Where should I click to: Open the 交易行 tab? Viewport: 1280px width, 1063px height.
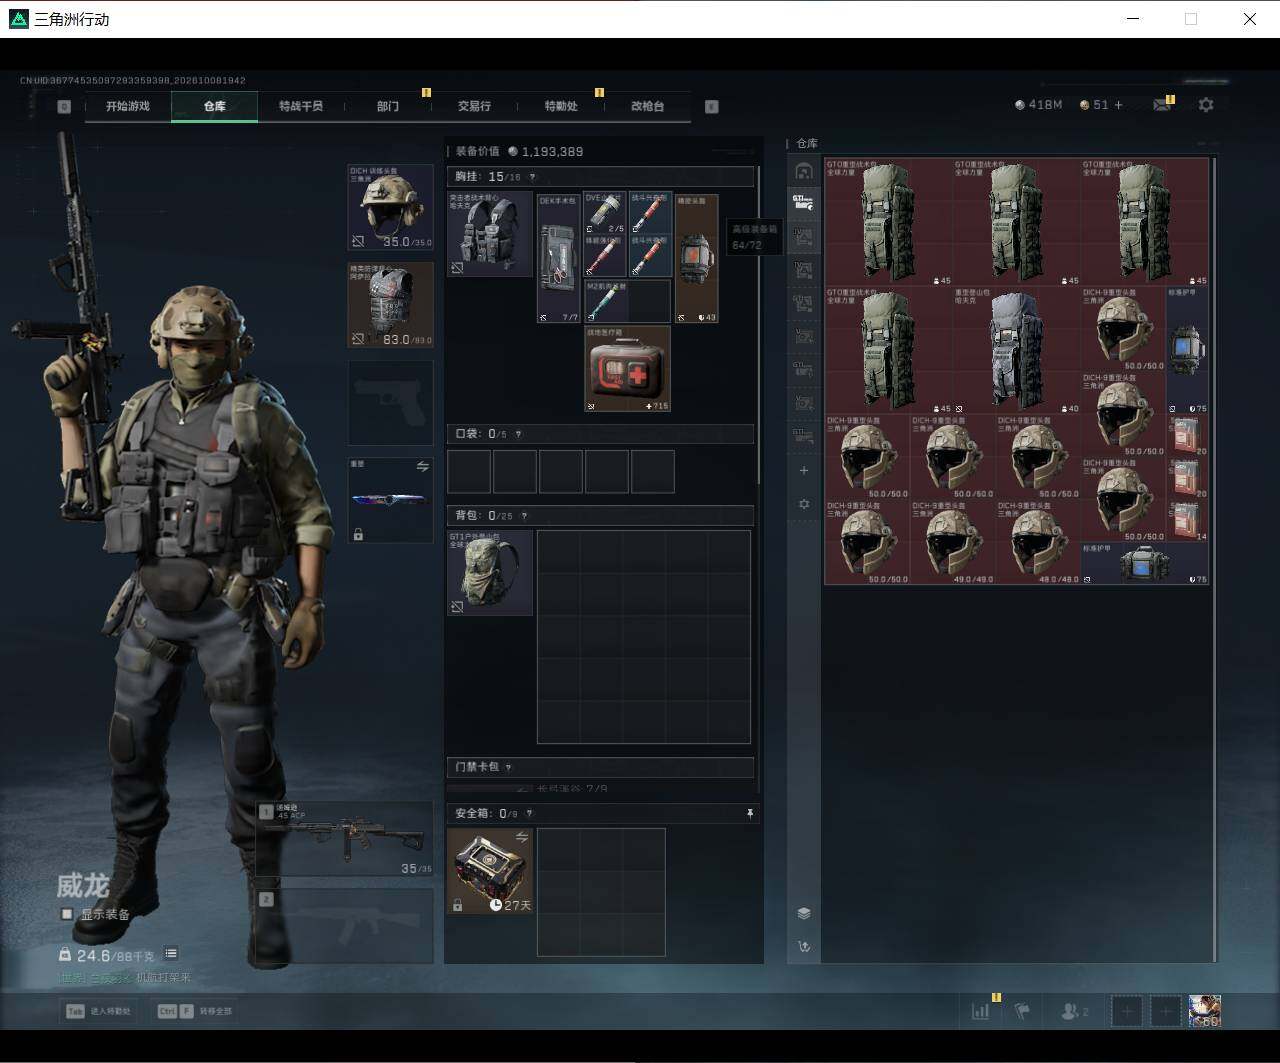[x=474, y=106]
